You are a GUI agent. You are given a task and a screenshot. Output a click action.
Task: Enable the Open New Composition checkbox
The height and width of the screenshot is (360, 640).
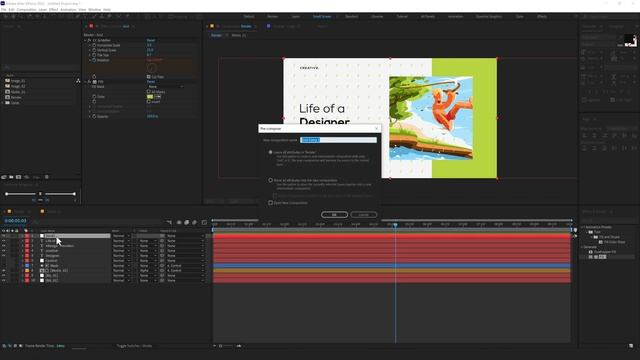click(x=271, y=202)
